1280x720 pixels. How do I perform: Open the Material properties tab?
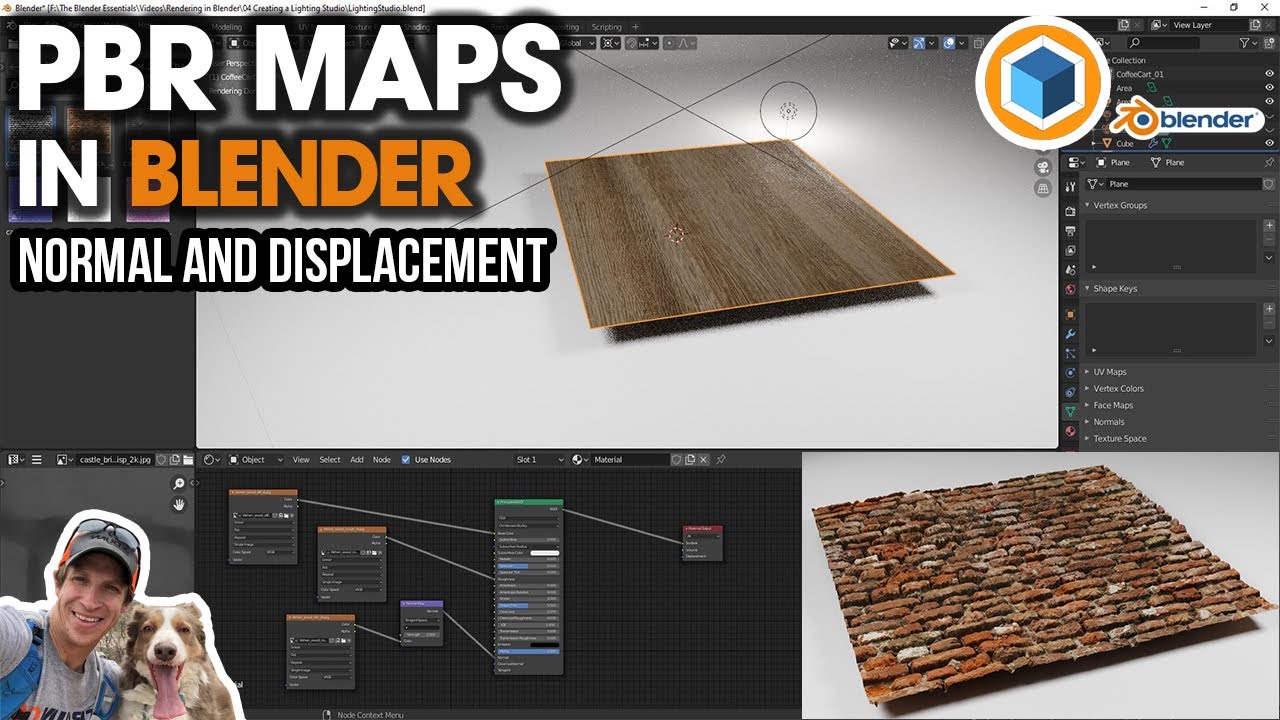pos(1070,431)
